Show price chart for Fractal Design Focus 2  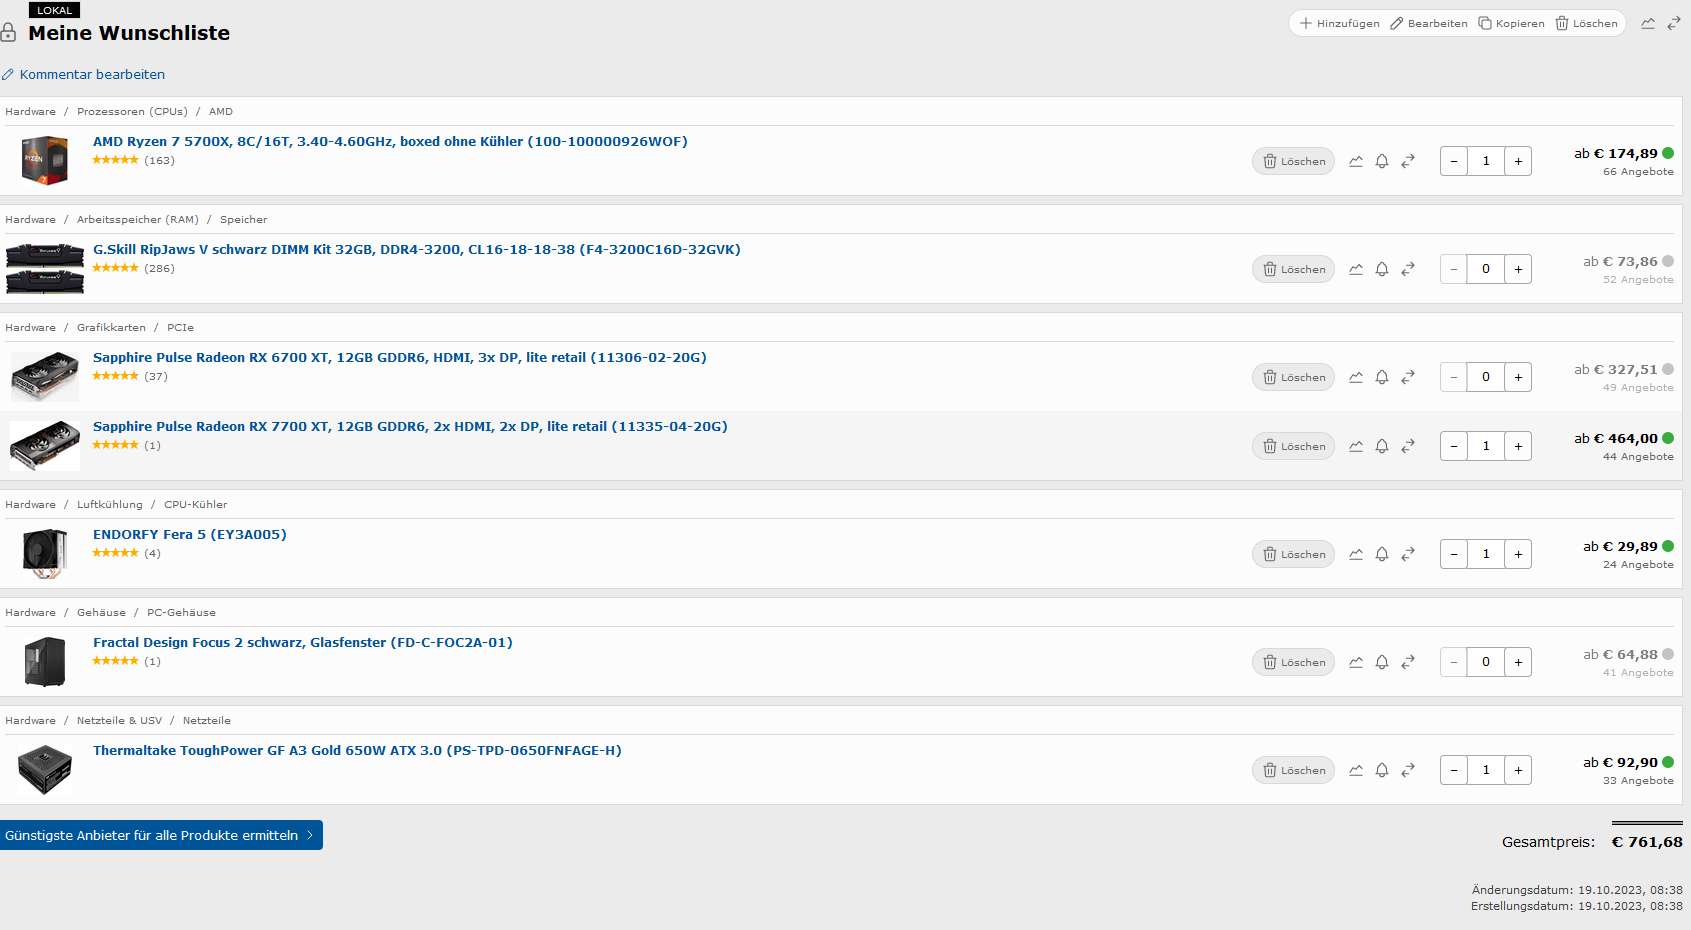[1356, 662]
